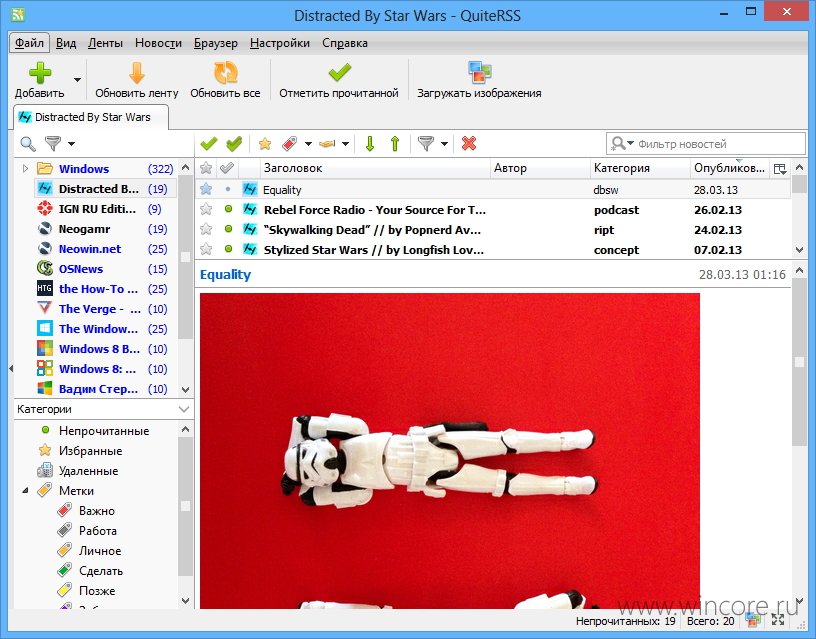
Task: Click the share news handshake icon
Action: [327, 144]
